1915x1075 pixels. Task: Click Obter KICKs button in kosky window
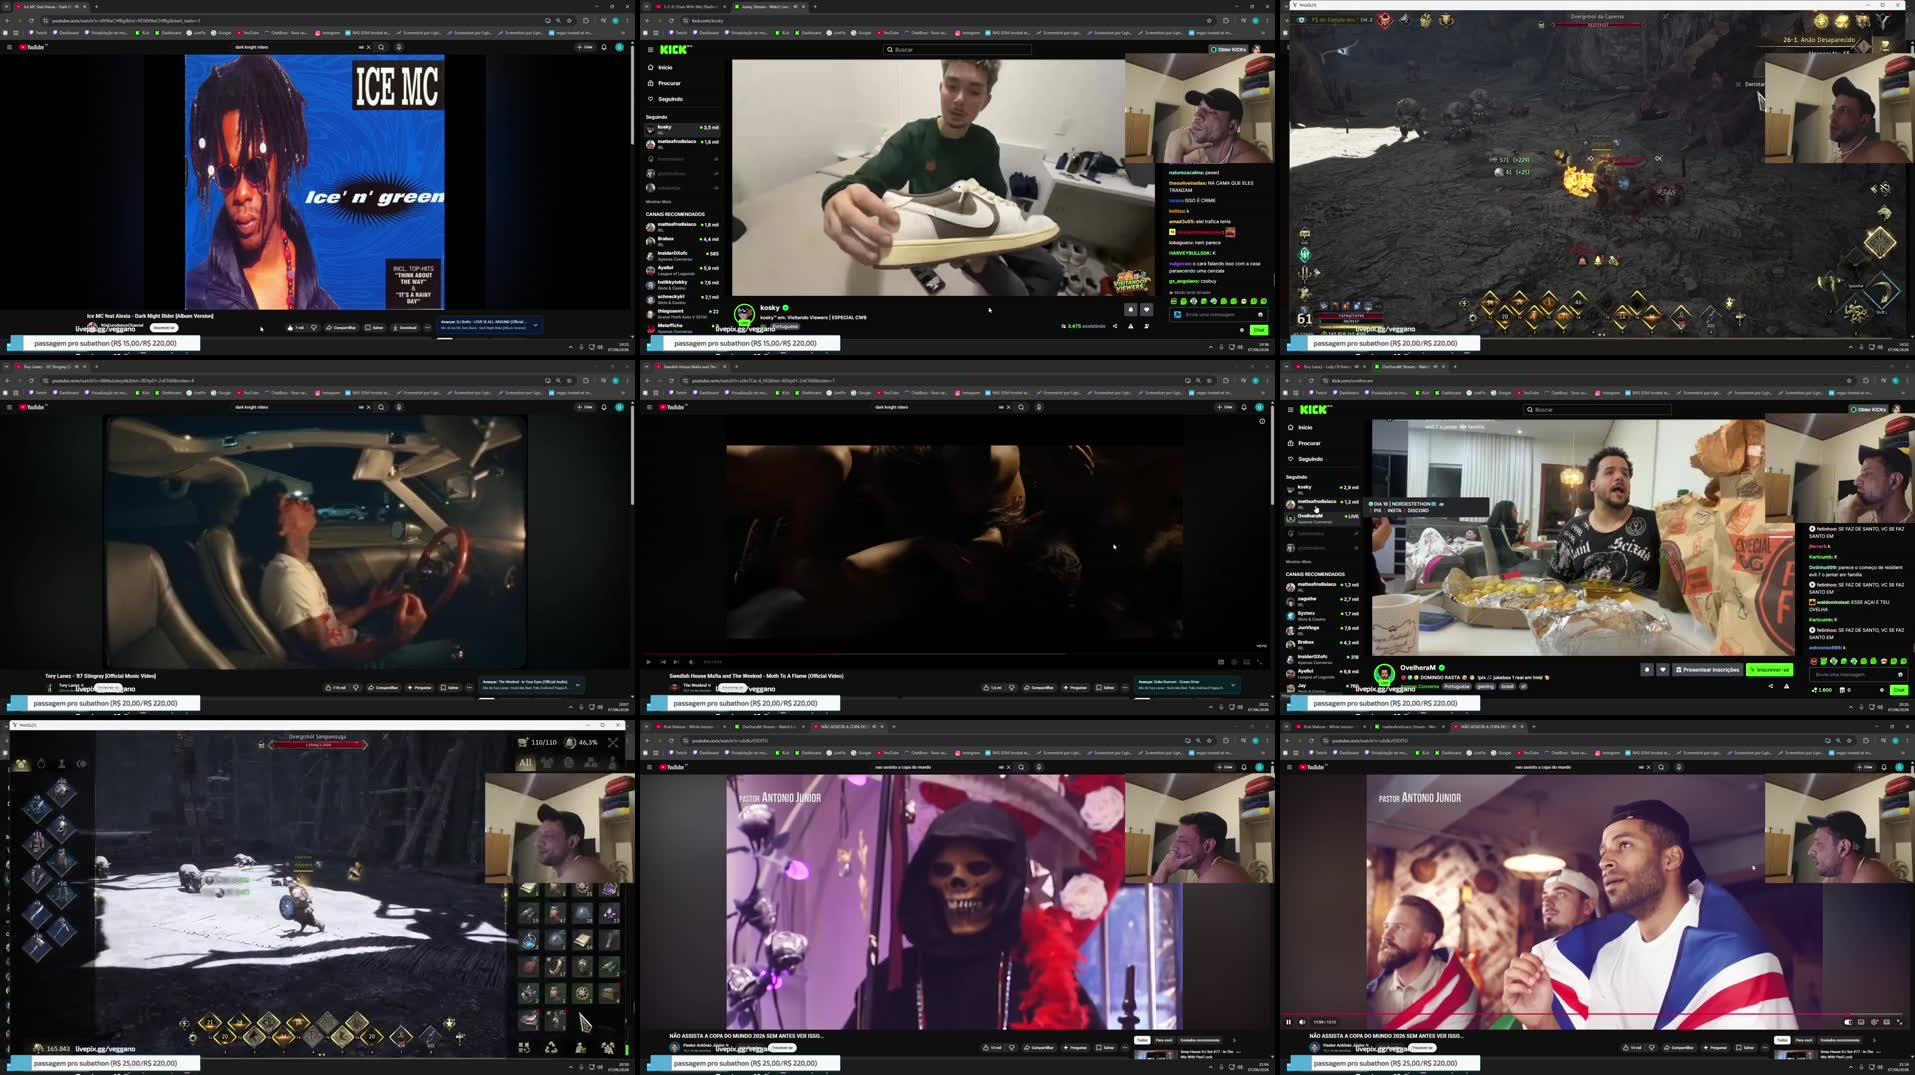pos(1228,49)
